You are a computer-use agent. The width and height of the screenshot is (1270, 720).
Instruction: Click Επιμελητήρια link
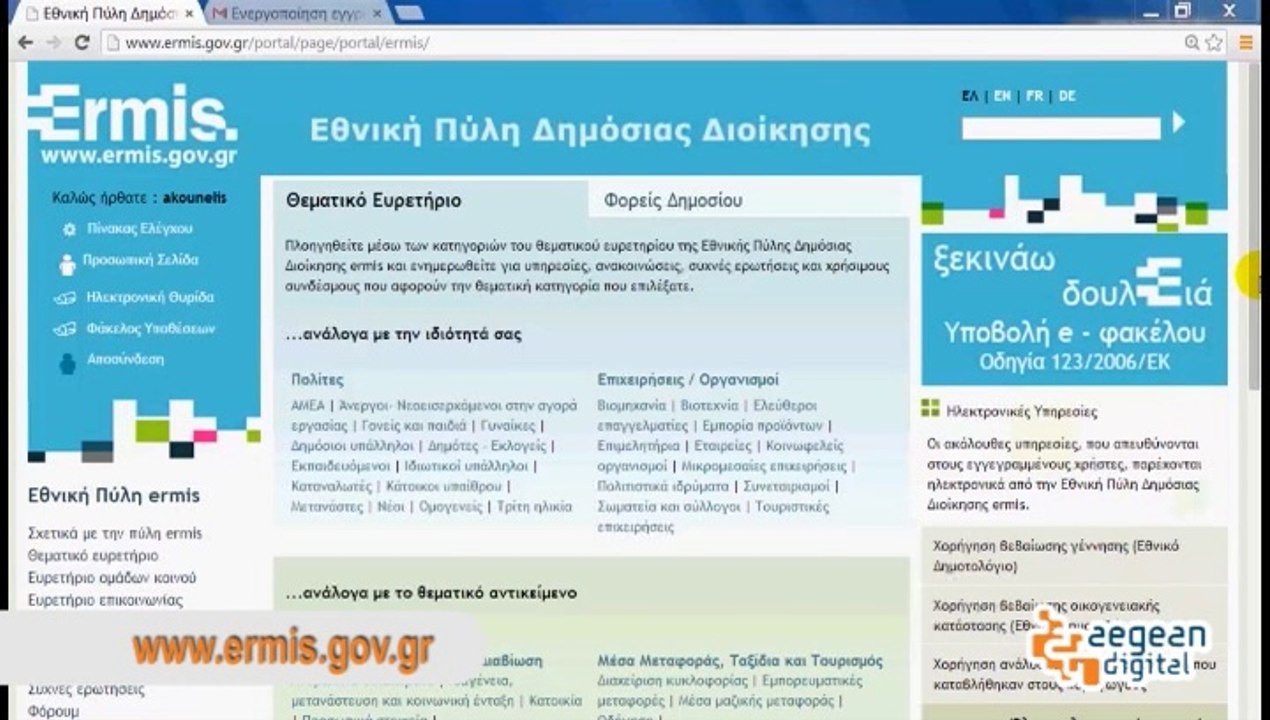point(639,446)
